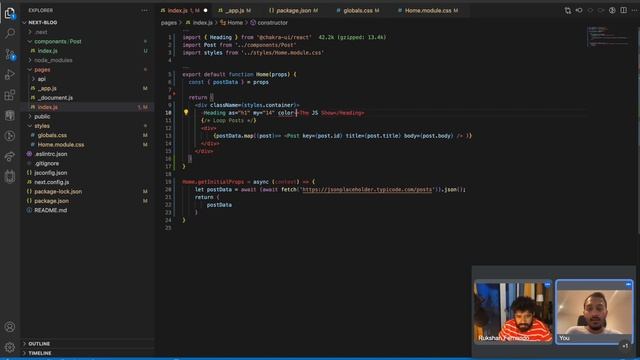The width and height of the screenshot is (640, 360).
Task: Click the second editor toolbar icon from left
Action: point(579,11)
